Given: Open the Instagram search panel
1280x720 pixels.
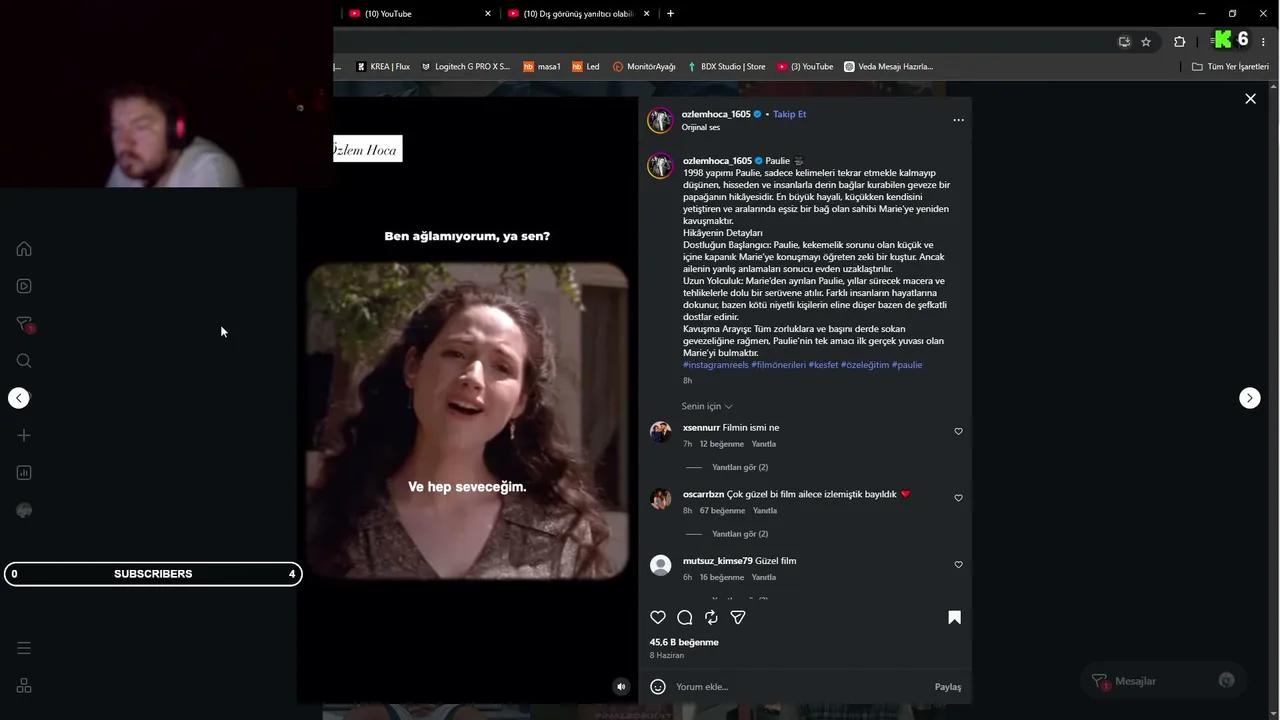Looking at the screenshot, I should click(24, 361).
